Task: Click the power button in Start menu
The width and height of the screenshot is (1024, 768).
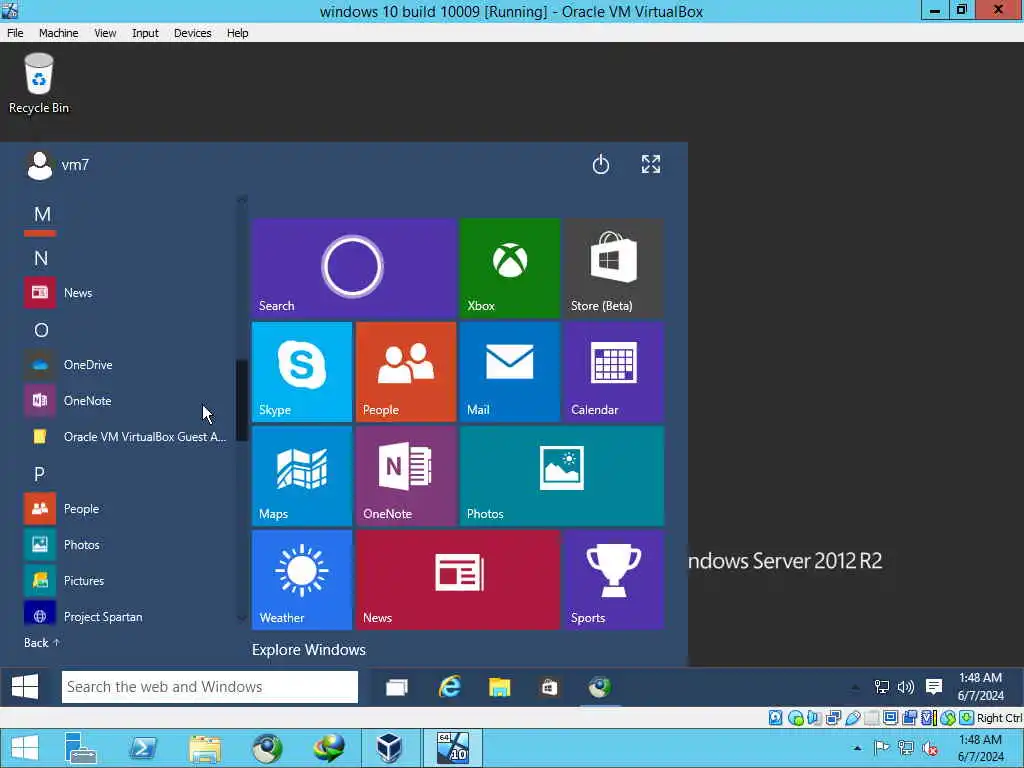Action: (x=601, y=165)
